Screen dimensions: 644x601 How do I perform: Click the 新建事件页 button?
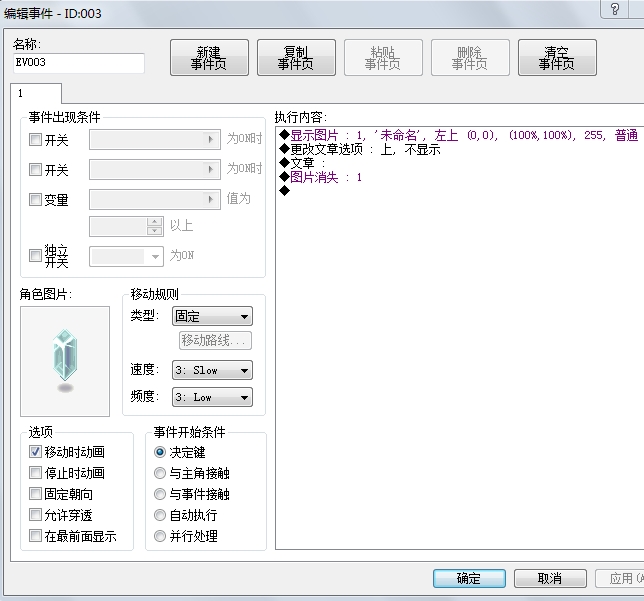209,58
